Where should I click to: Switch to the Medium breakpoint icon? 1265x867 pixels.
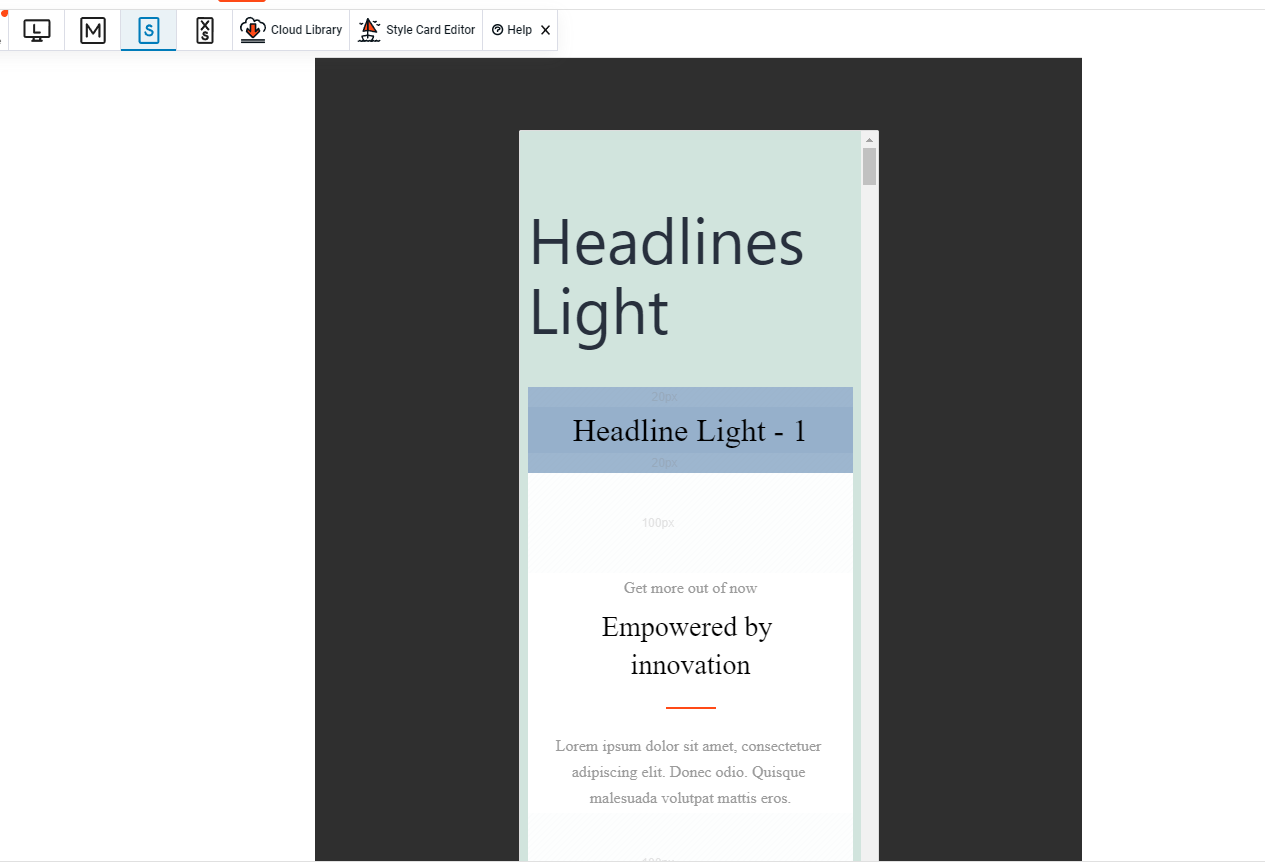92,30
